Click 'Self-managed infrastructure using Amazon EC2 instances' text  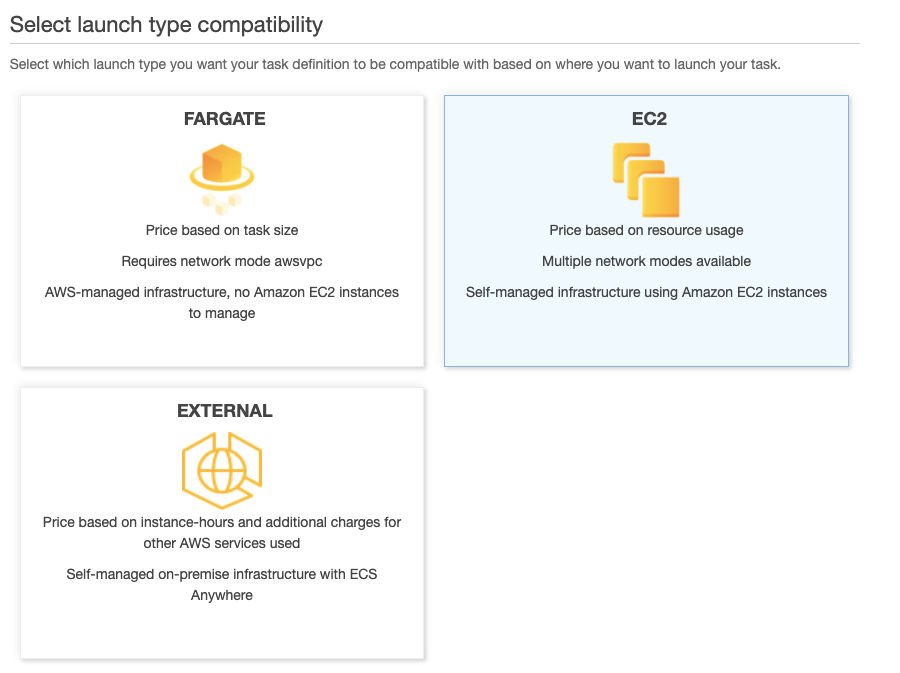pos(646,292)
